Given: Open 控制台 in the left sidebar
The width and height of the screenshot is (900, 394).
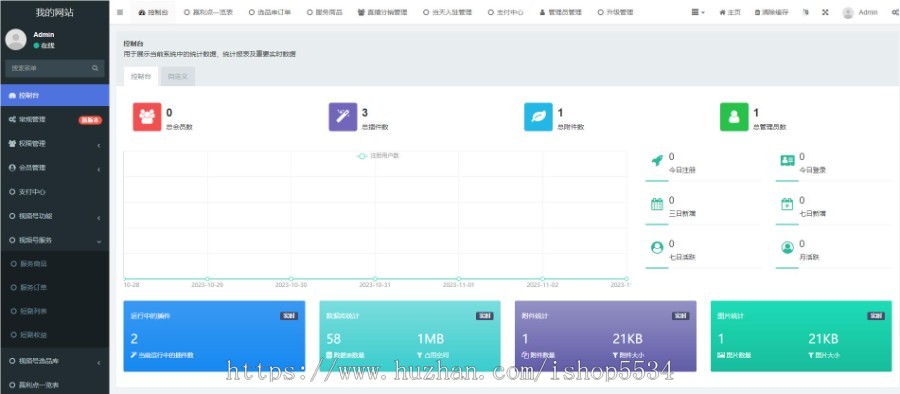Looking at the screenshot, I should [55, 95].
